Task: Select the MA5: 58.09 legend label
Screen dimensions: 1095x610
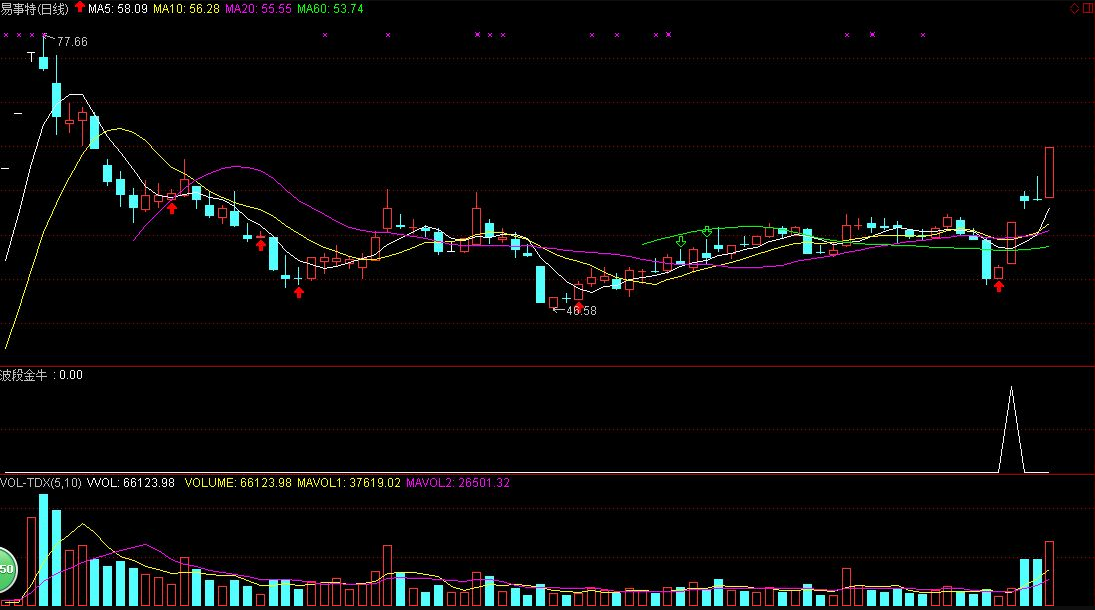Action: click(117, 9)
